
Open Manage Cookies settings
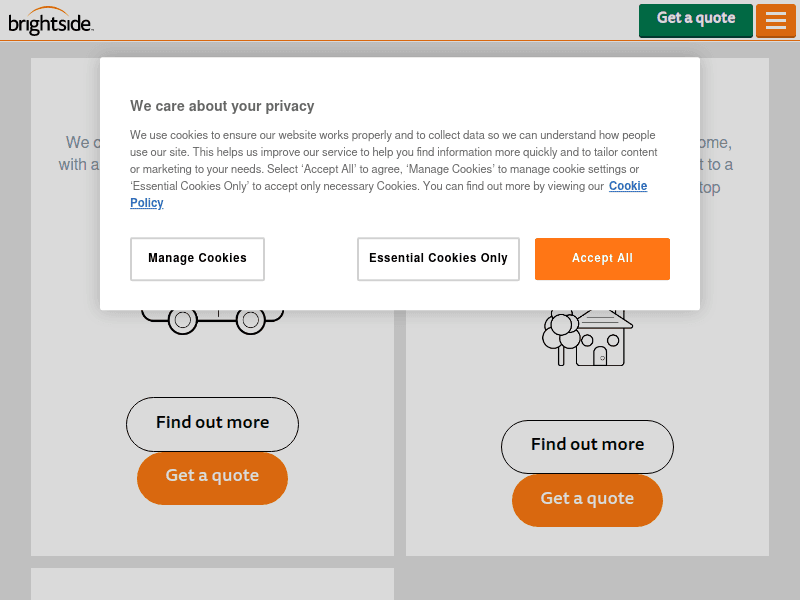197,259
